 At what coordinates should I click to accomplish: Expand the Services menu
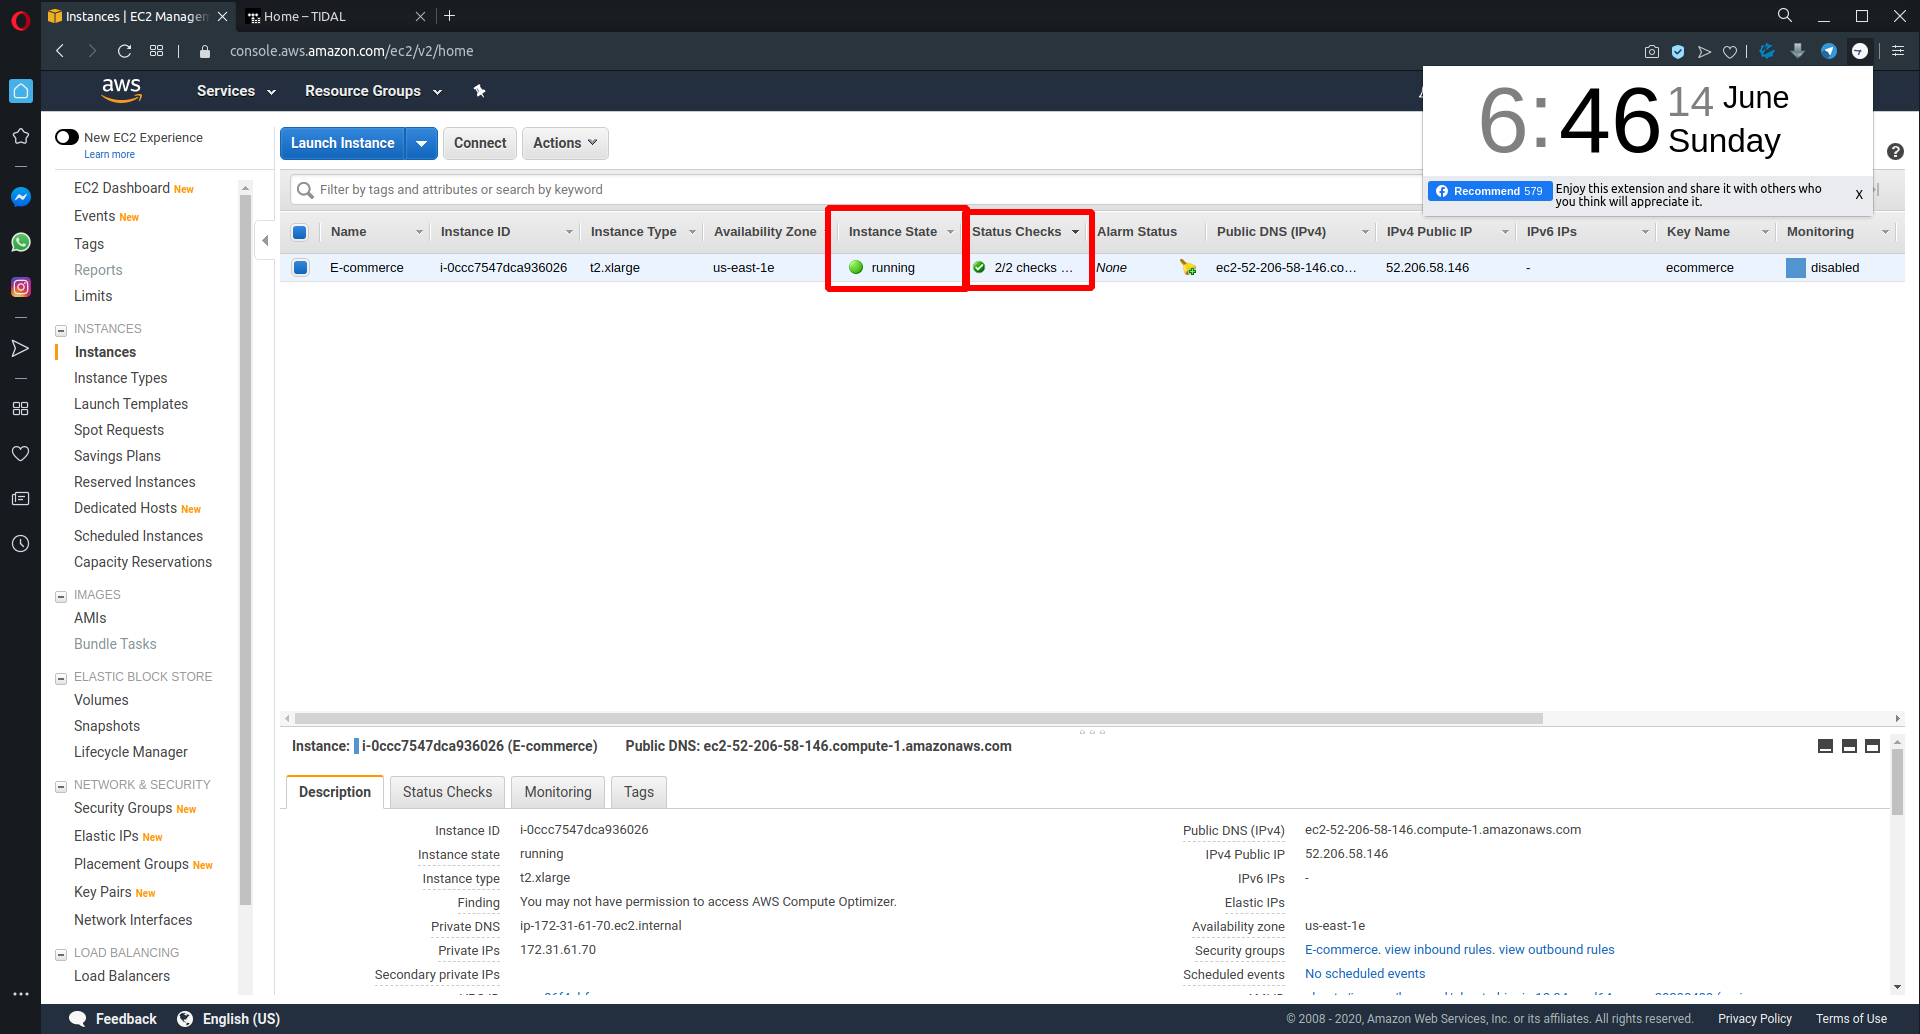click(x=236, y=91)
